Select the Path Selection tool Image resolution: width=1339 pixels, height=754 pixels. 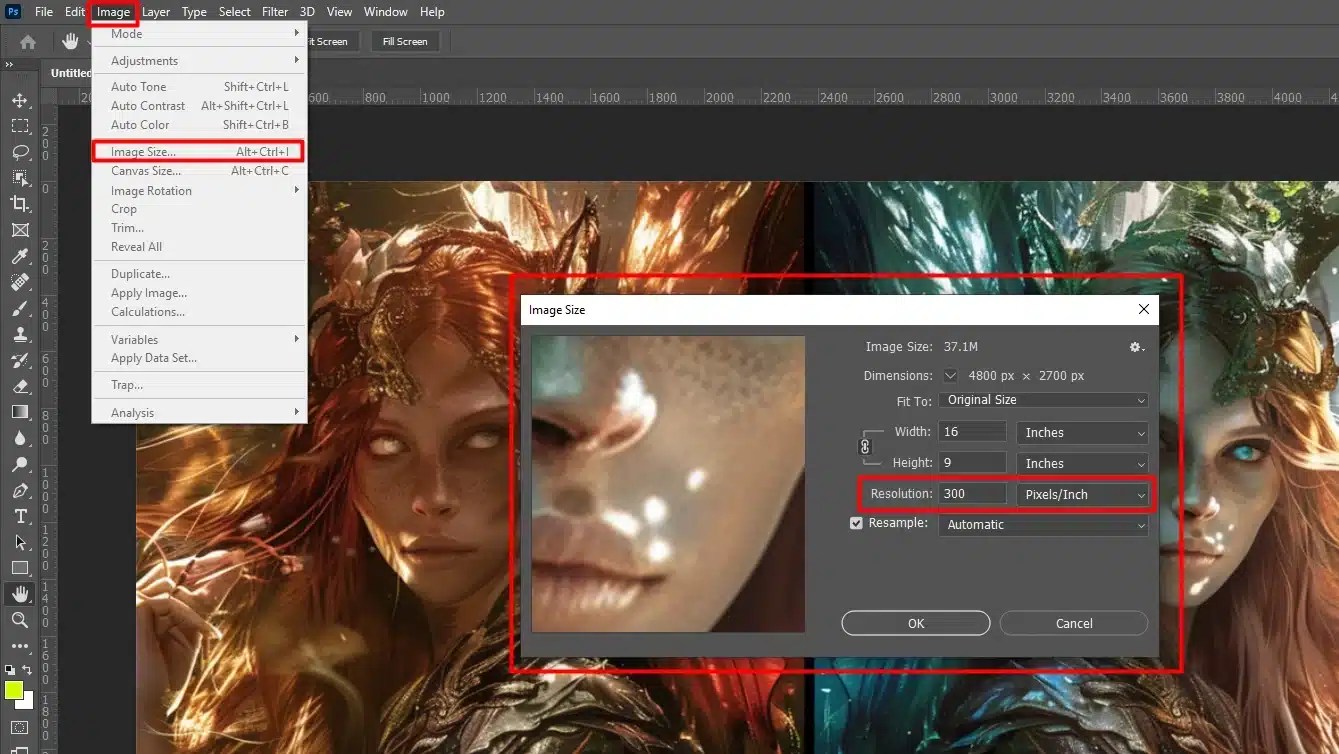pyautogui.click(x=19, y=542)
